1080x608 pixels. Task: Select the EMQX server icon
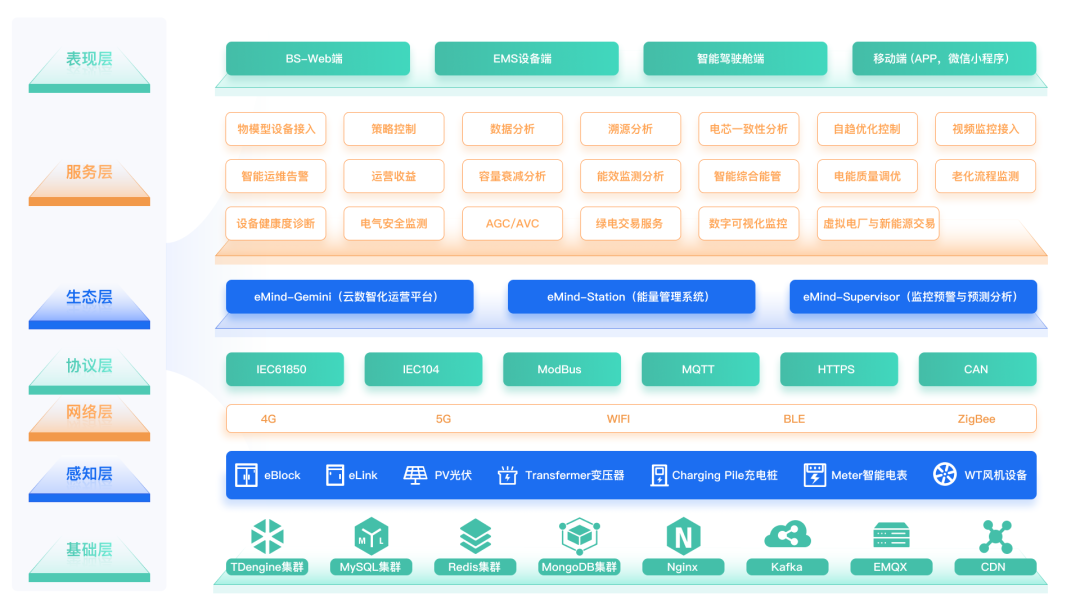(891, 537)
